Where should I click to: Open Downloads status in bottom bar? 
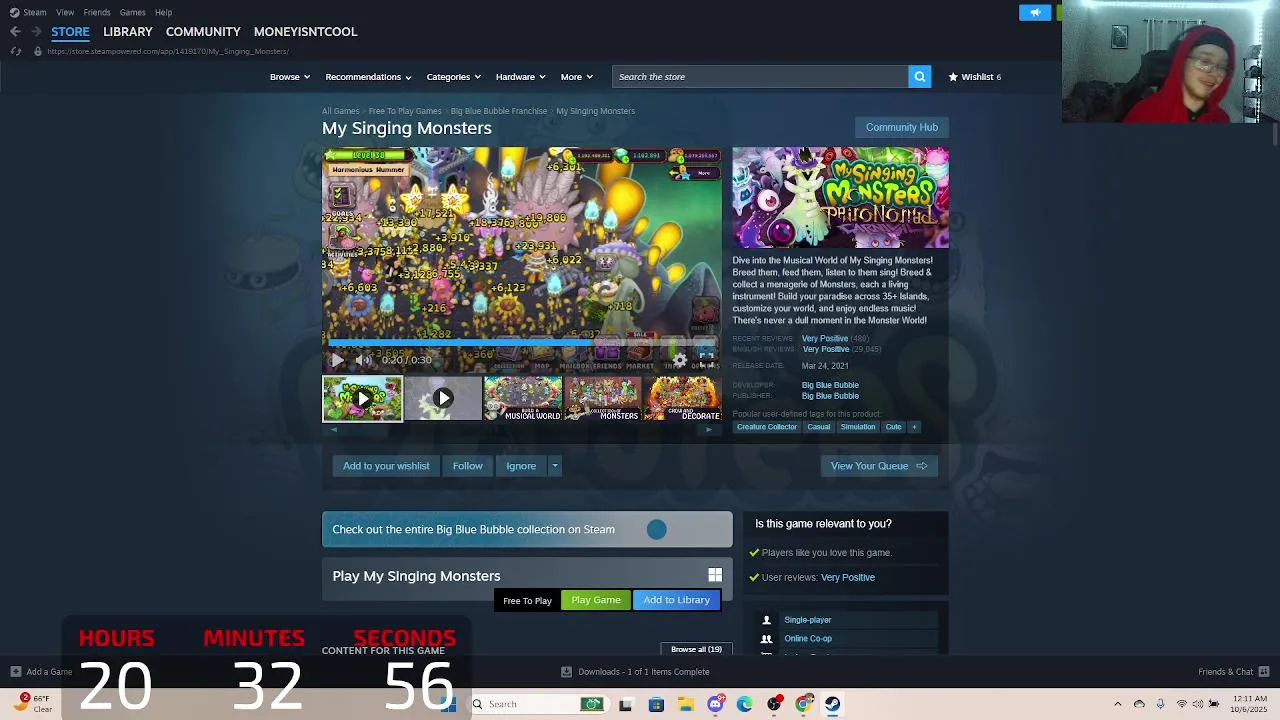(x=636, y=672)
